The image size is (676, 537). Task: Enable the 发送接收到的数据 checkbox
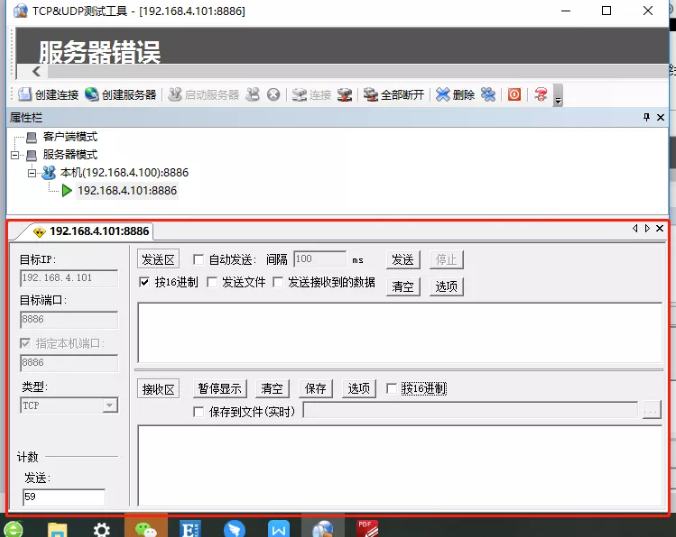[x=278, y=282]
